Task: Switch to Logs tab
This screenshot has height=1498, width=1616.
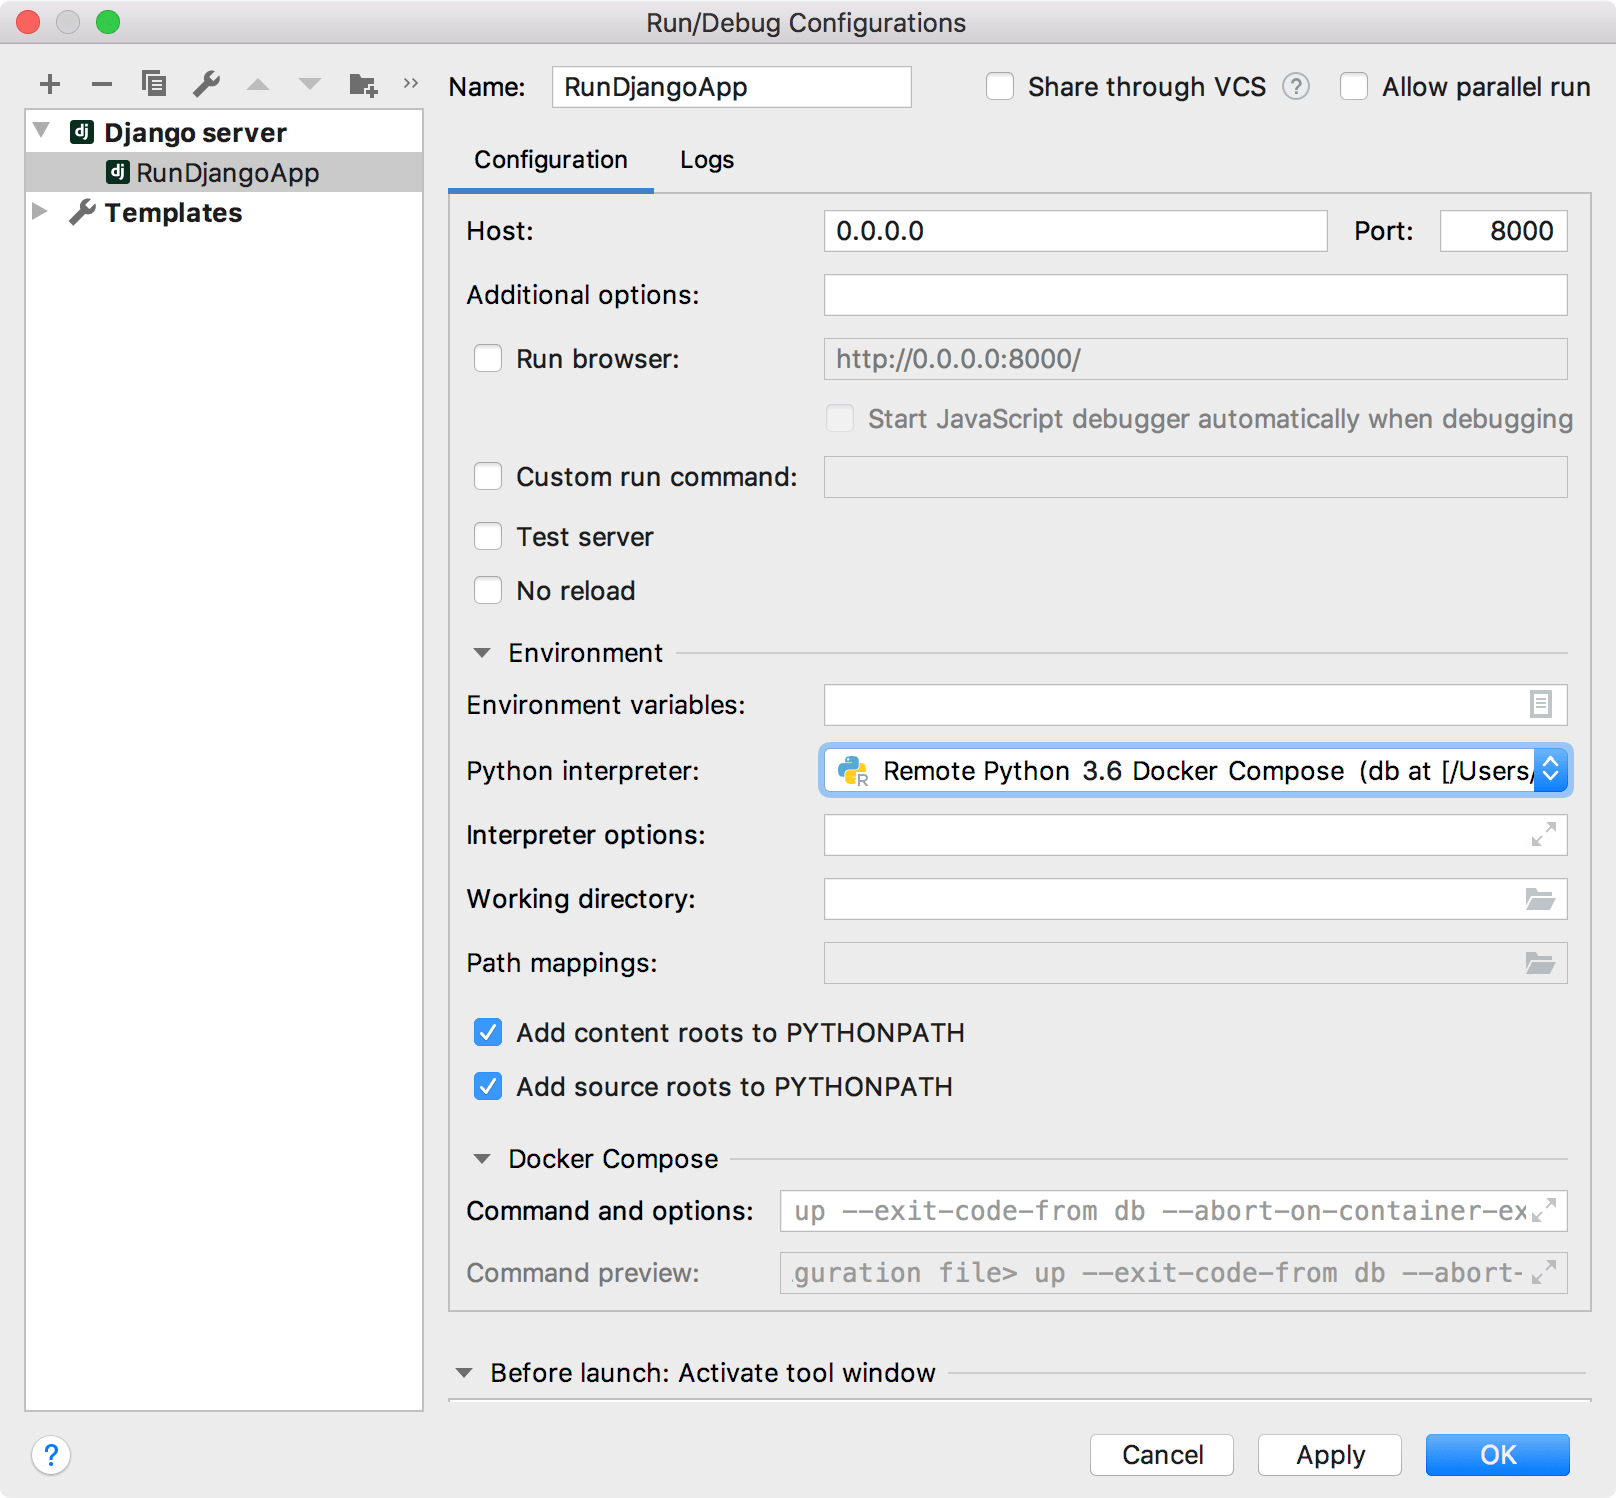Action: pyautogui.click(x=707, y=160)
